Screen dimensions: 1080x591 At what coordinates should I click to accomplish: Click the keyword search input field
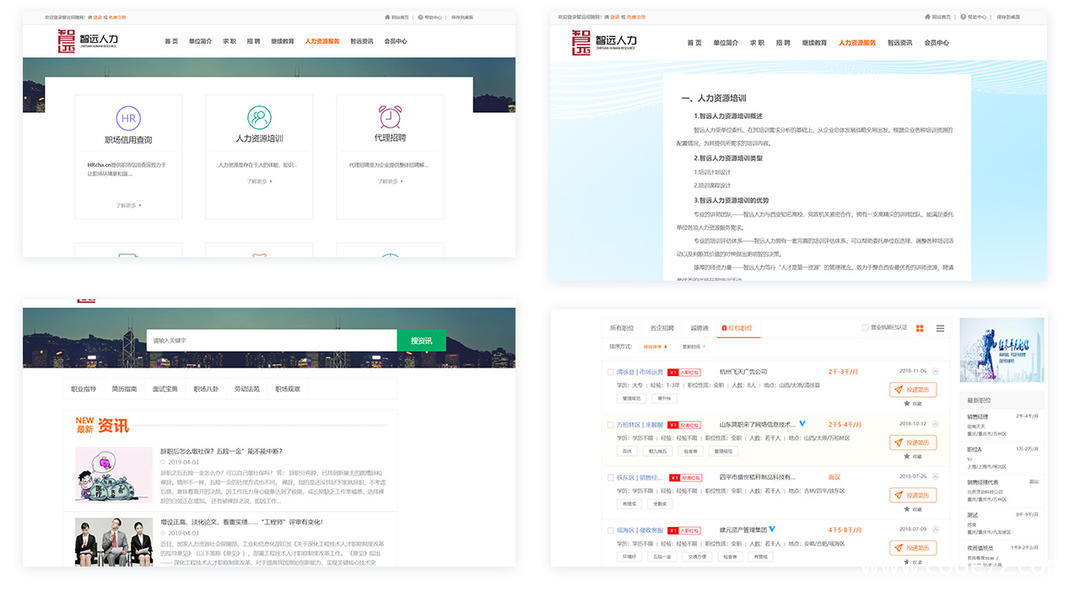pos(271,340)
